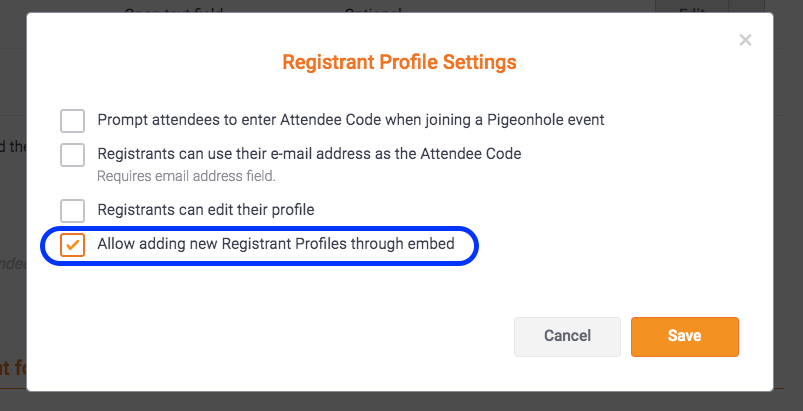Click the orange checkmark icon
The height and width of the screenshot is (411, 803).
point(72,245)
